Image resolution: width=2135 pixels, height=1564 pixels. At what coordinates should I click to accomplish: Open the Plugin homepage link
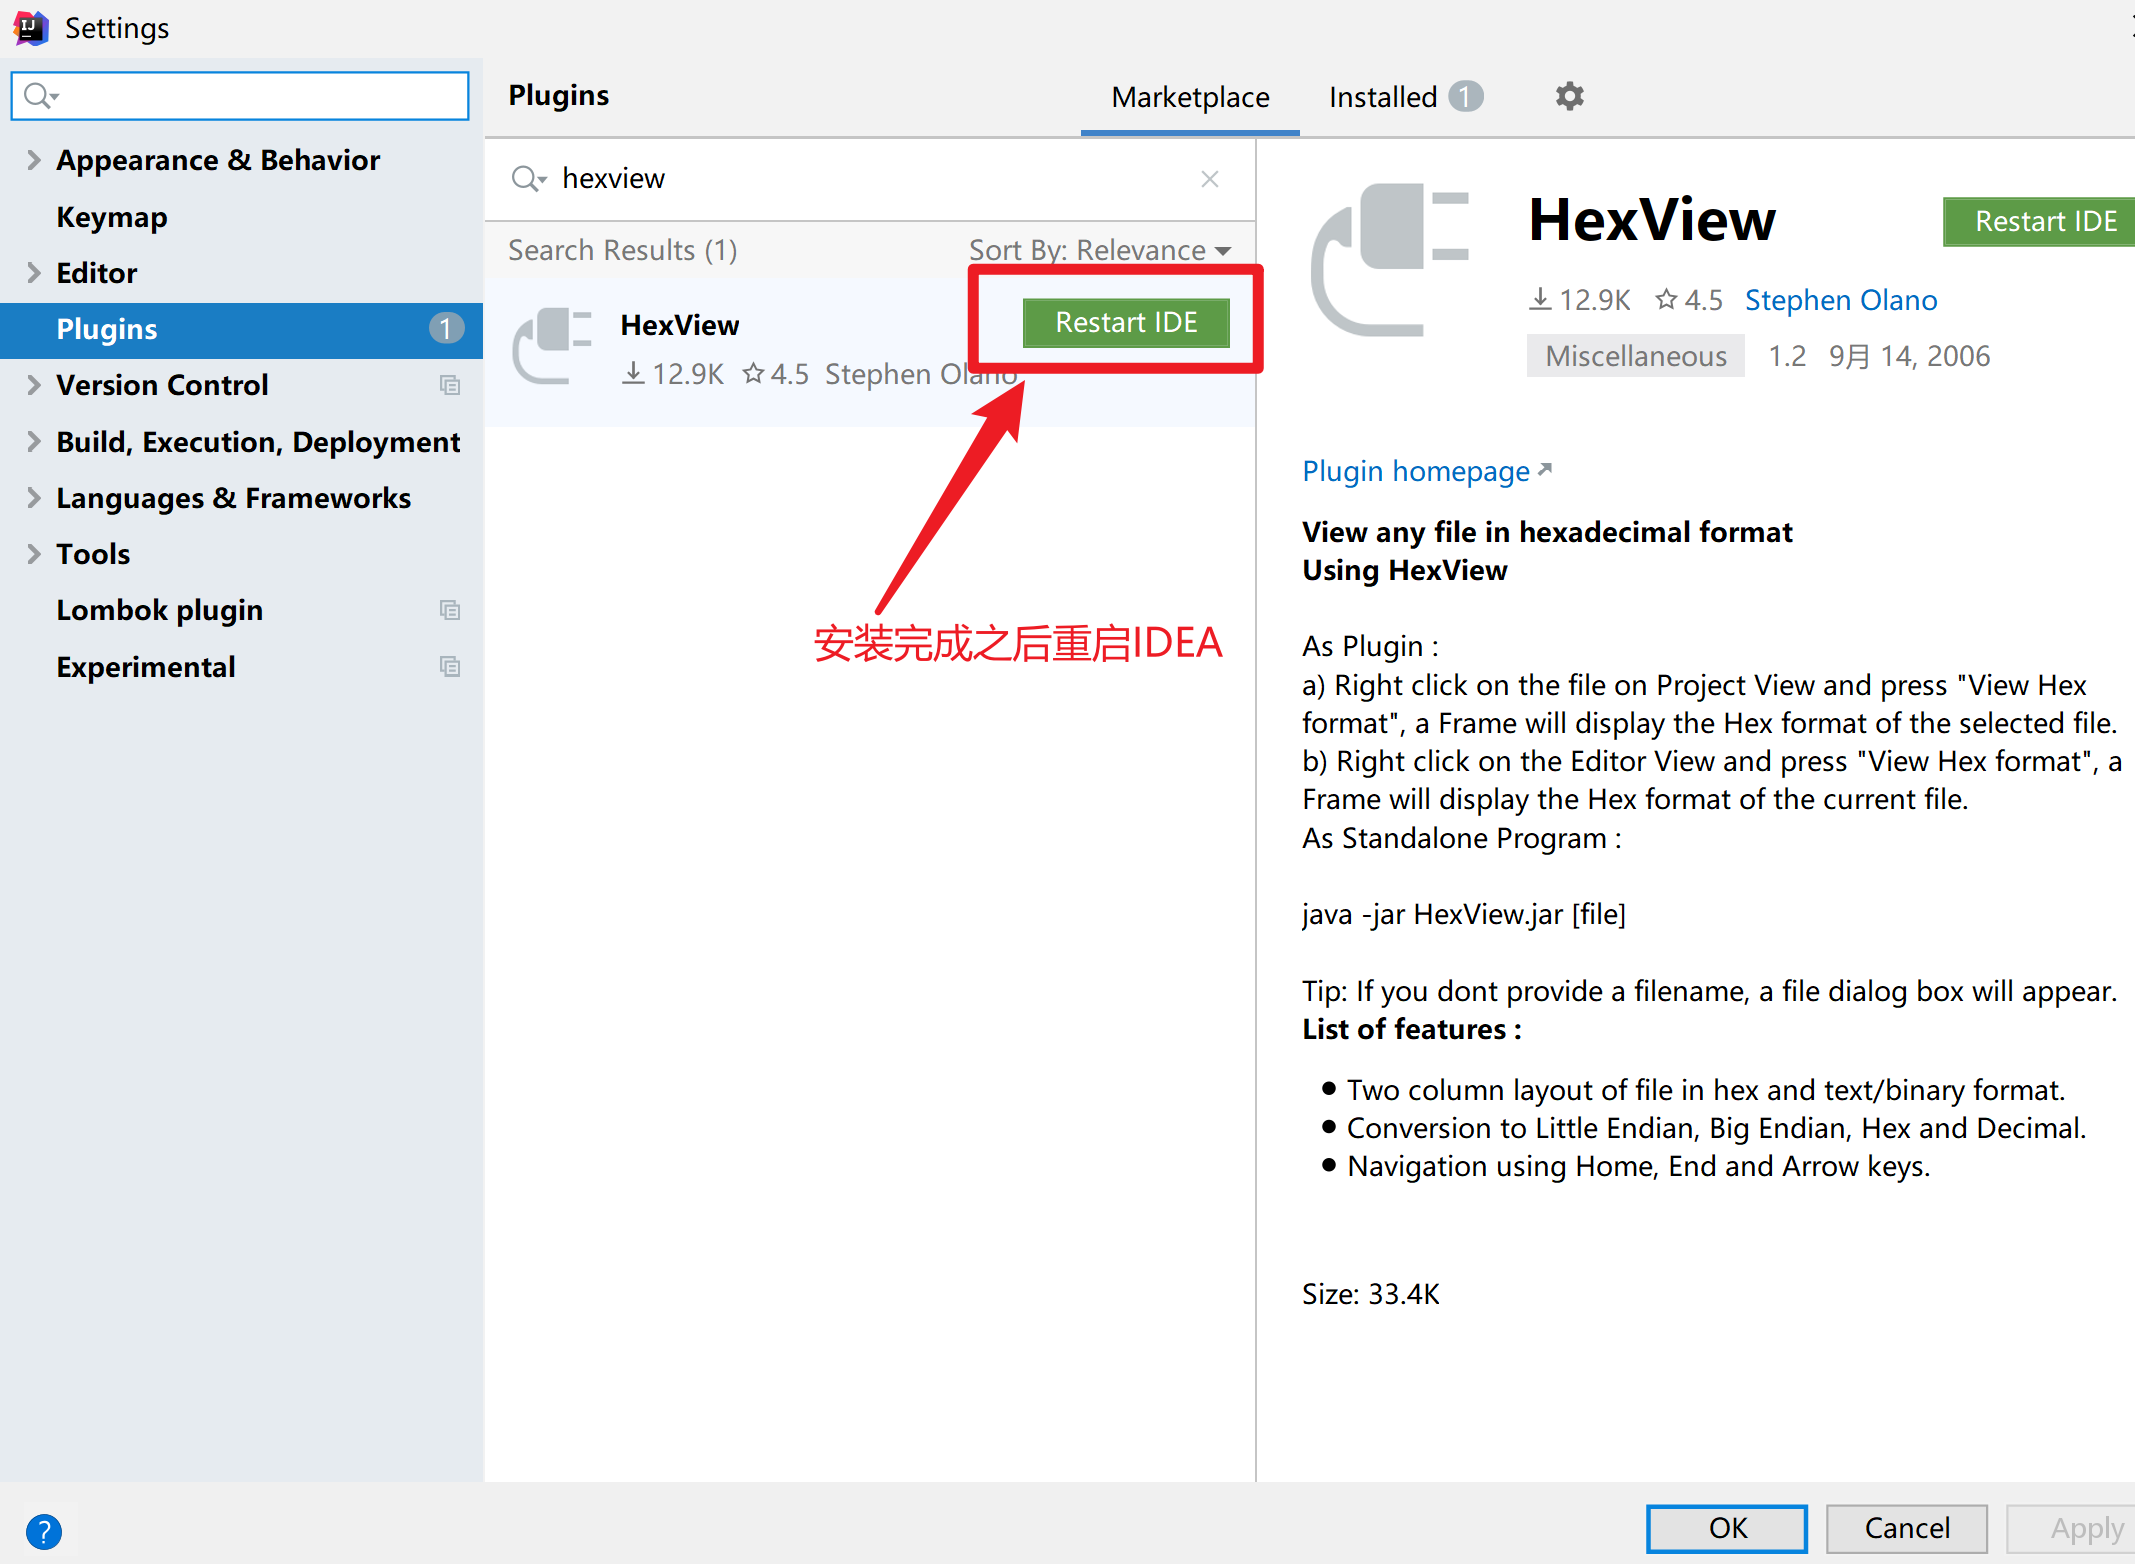click(x=1416, y=471)
